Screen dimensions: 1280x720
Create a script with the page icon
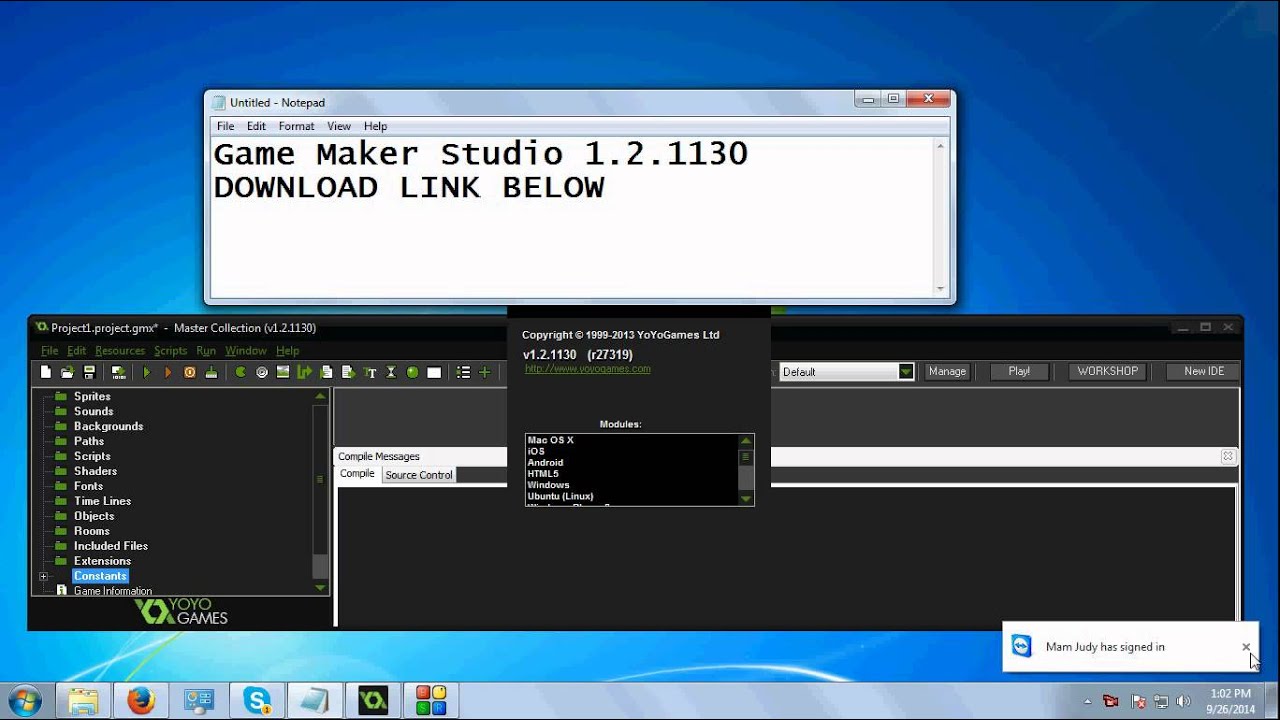click(326, 372)
